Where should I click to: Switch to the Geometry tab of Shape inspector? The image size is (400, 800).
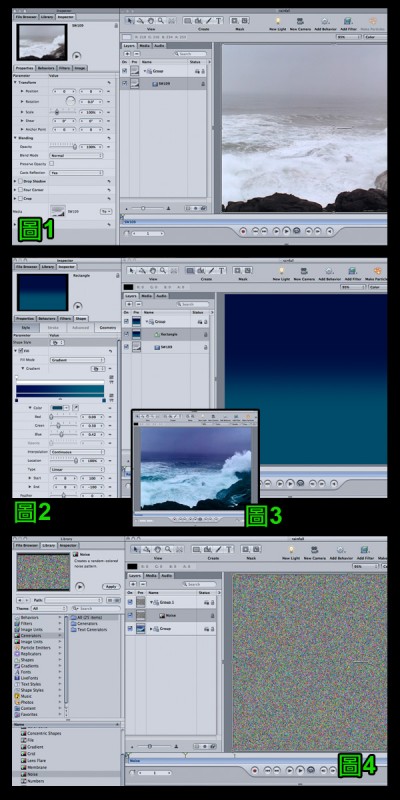[x=108, y=328]
